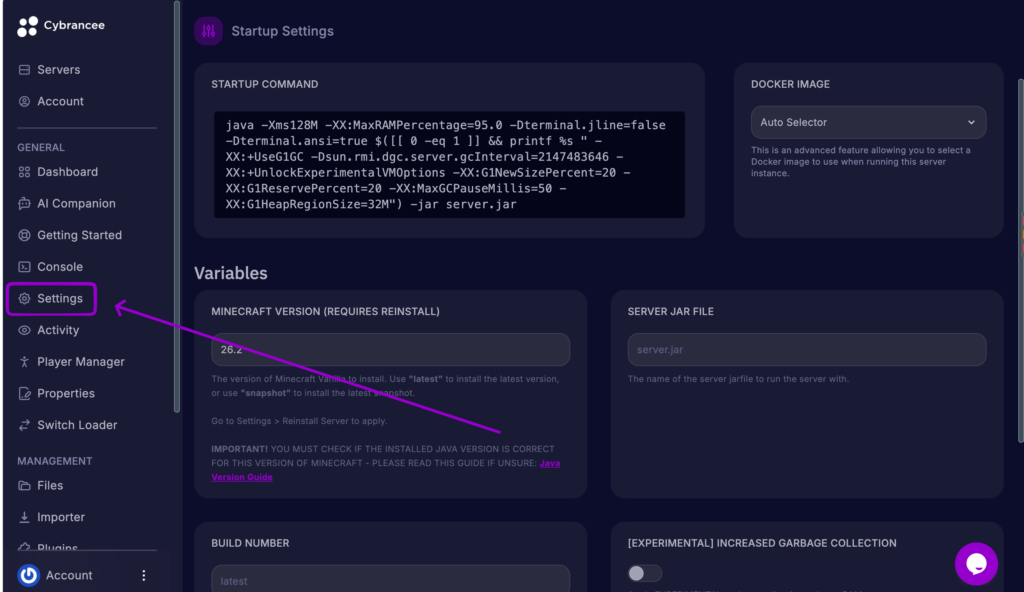
Task: Click the Cybrancee logo icon
Action: (x=27, y=26)
